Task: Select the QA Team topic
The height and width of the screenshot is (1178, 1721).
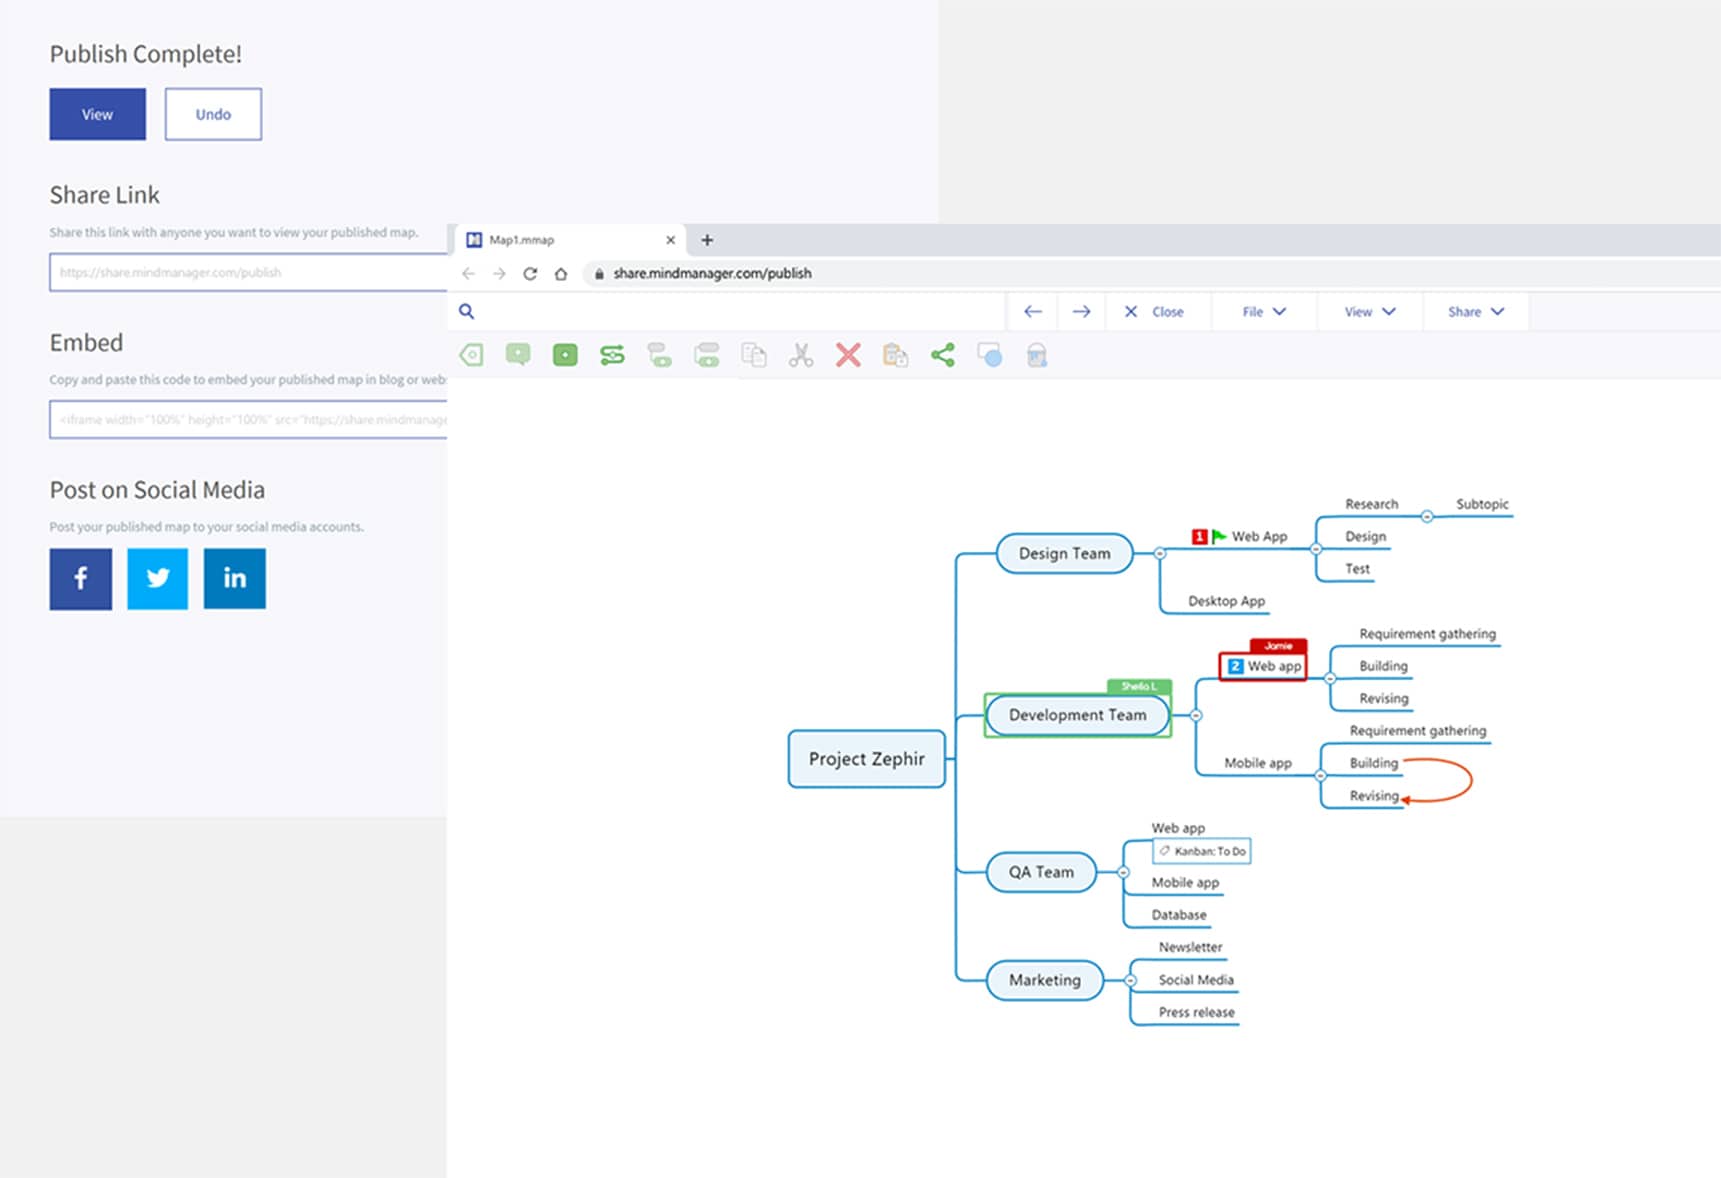Action: coord(1041,872)
